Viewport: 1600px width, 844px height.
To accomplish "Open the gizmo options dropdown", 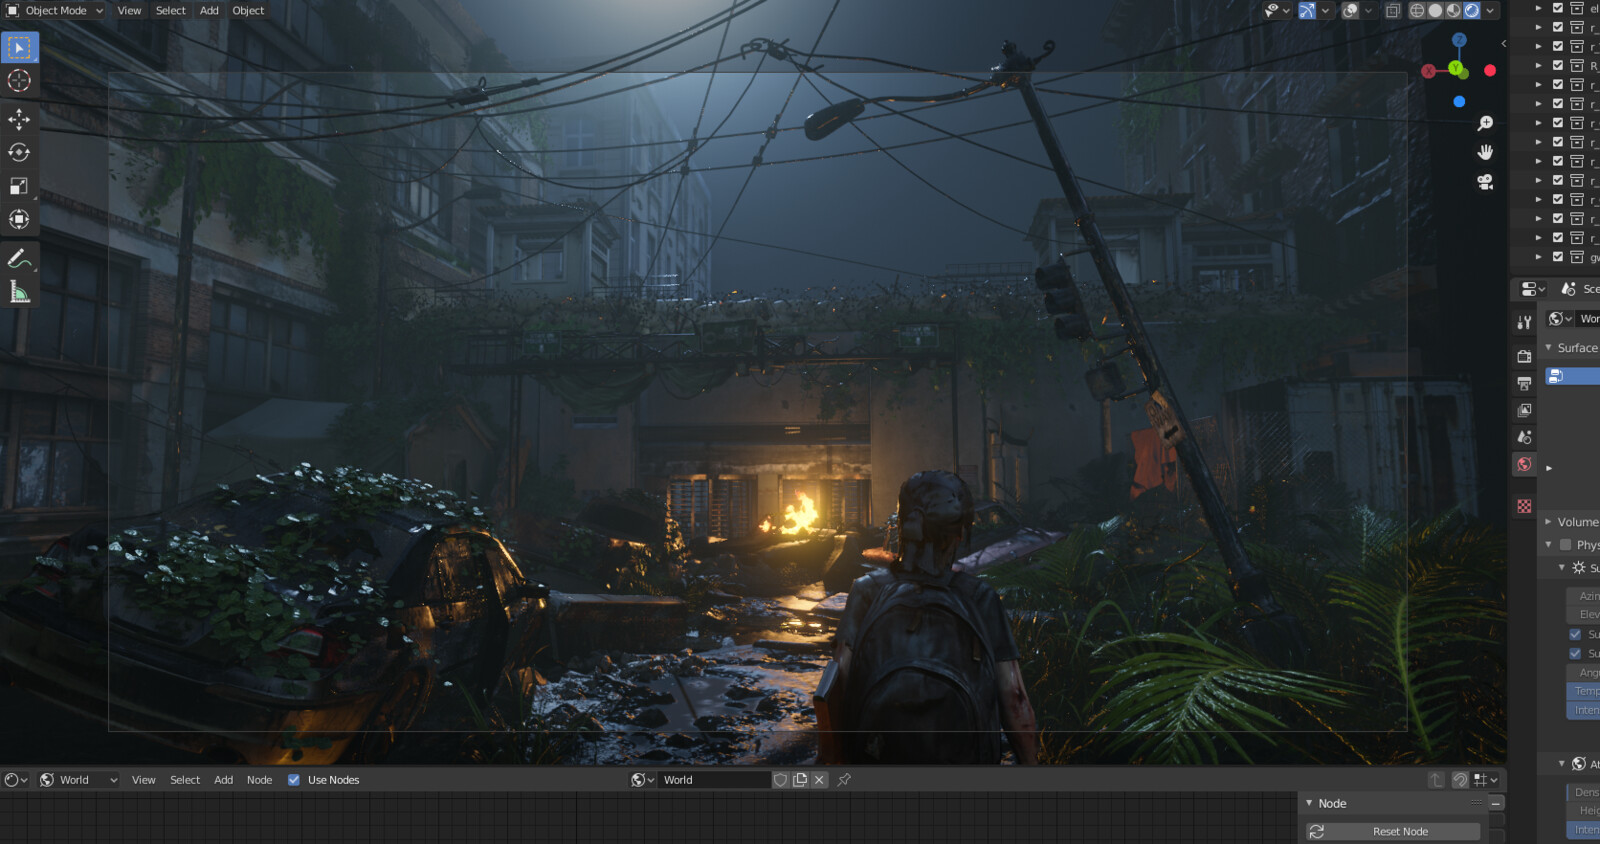I will [x=1325, y=11].
